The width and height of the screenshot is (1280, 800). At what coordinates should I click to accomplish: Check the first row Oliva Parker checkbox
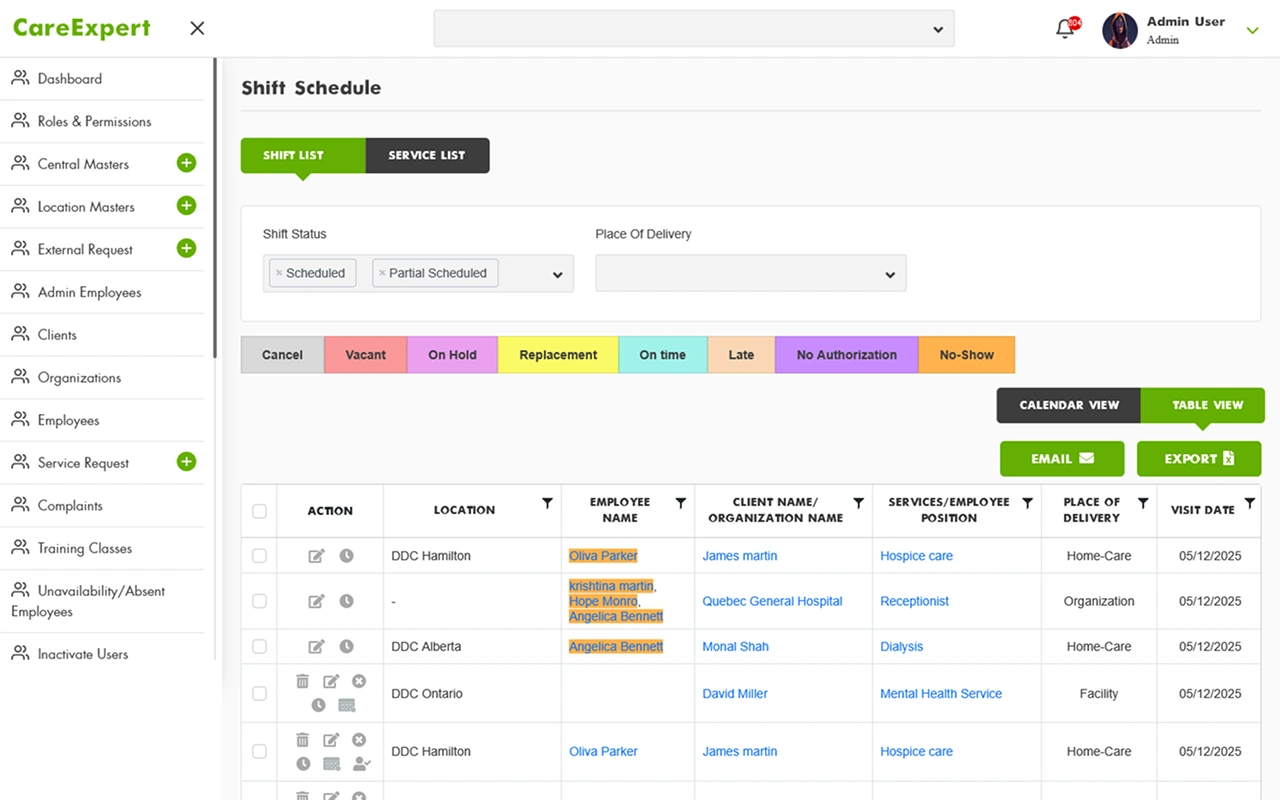tap(259, 556)
